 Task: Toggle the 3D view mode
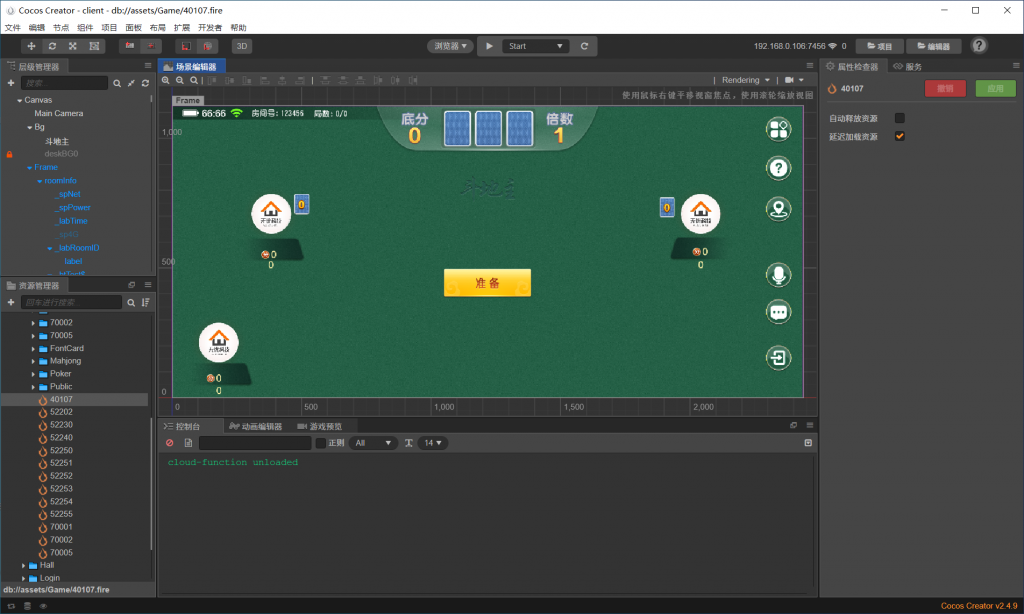(242, 46)
